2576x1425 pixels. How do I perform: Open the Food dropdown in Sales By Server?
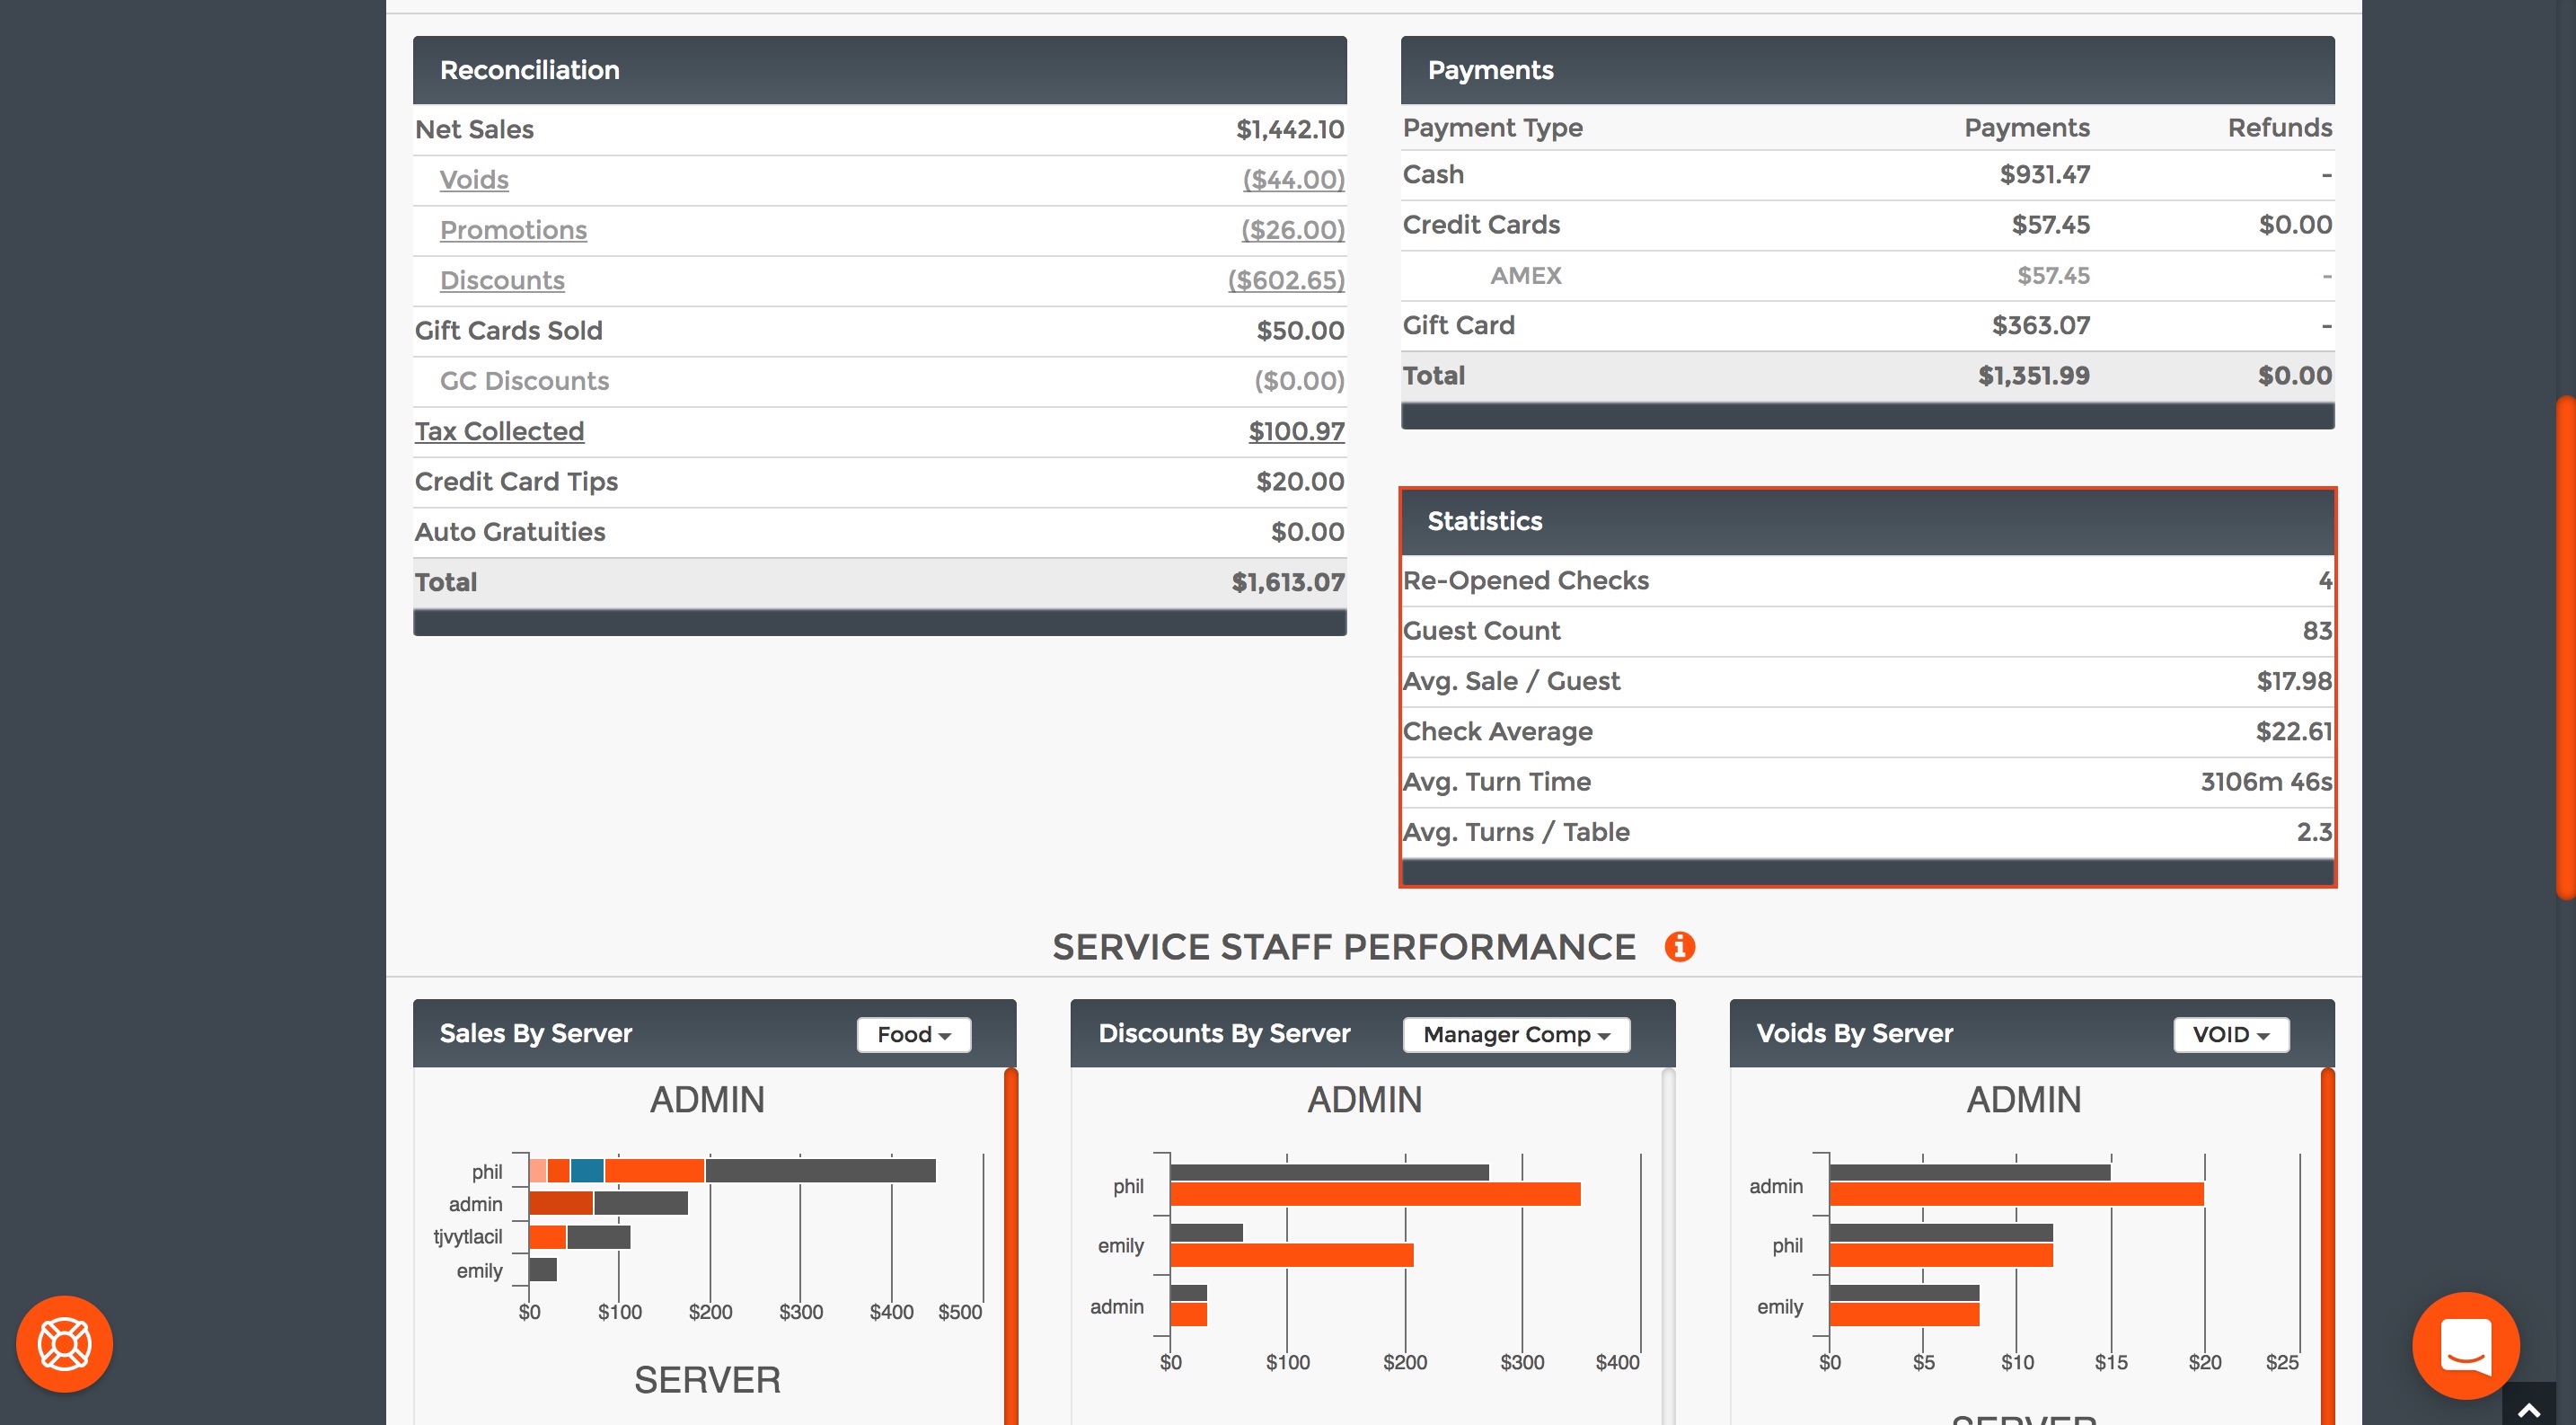913,1034
